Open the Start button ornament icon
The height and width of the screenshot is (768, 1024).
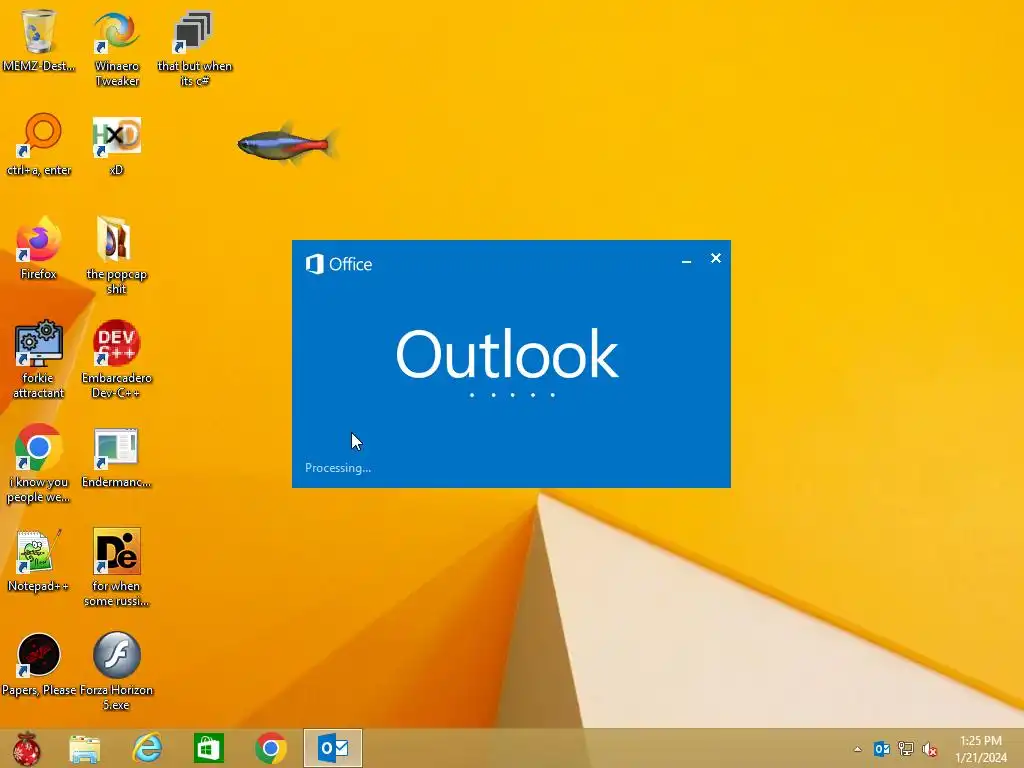coord(26,748)
